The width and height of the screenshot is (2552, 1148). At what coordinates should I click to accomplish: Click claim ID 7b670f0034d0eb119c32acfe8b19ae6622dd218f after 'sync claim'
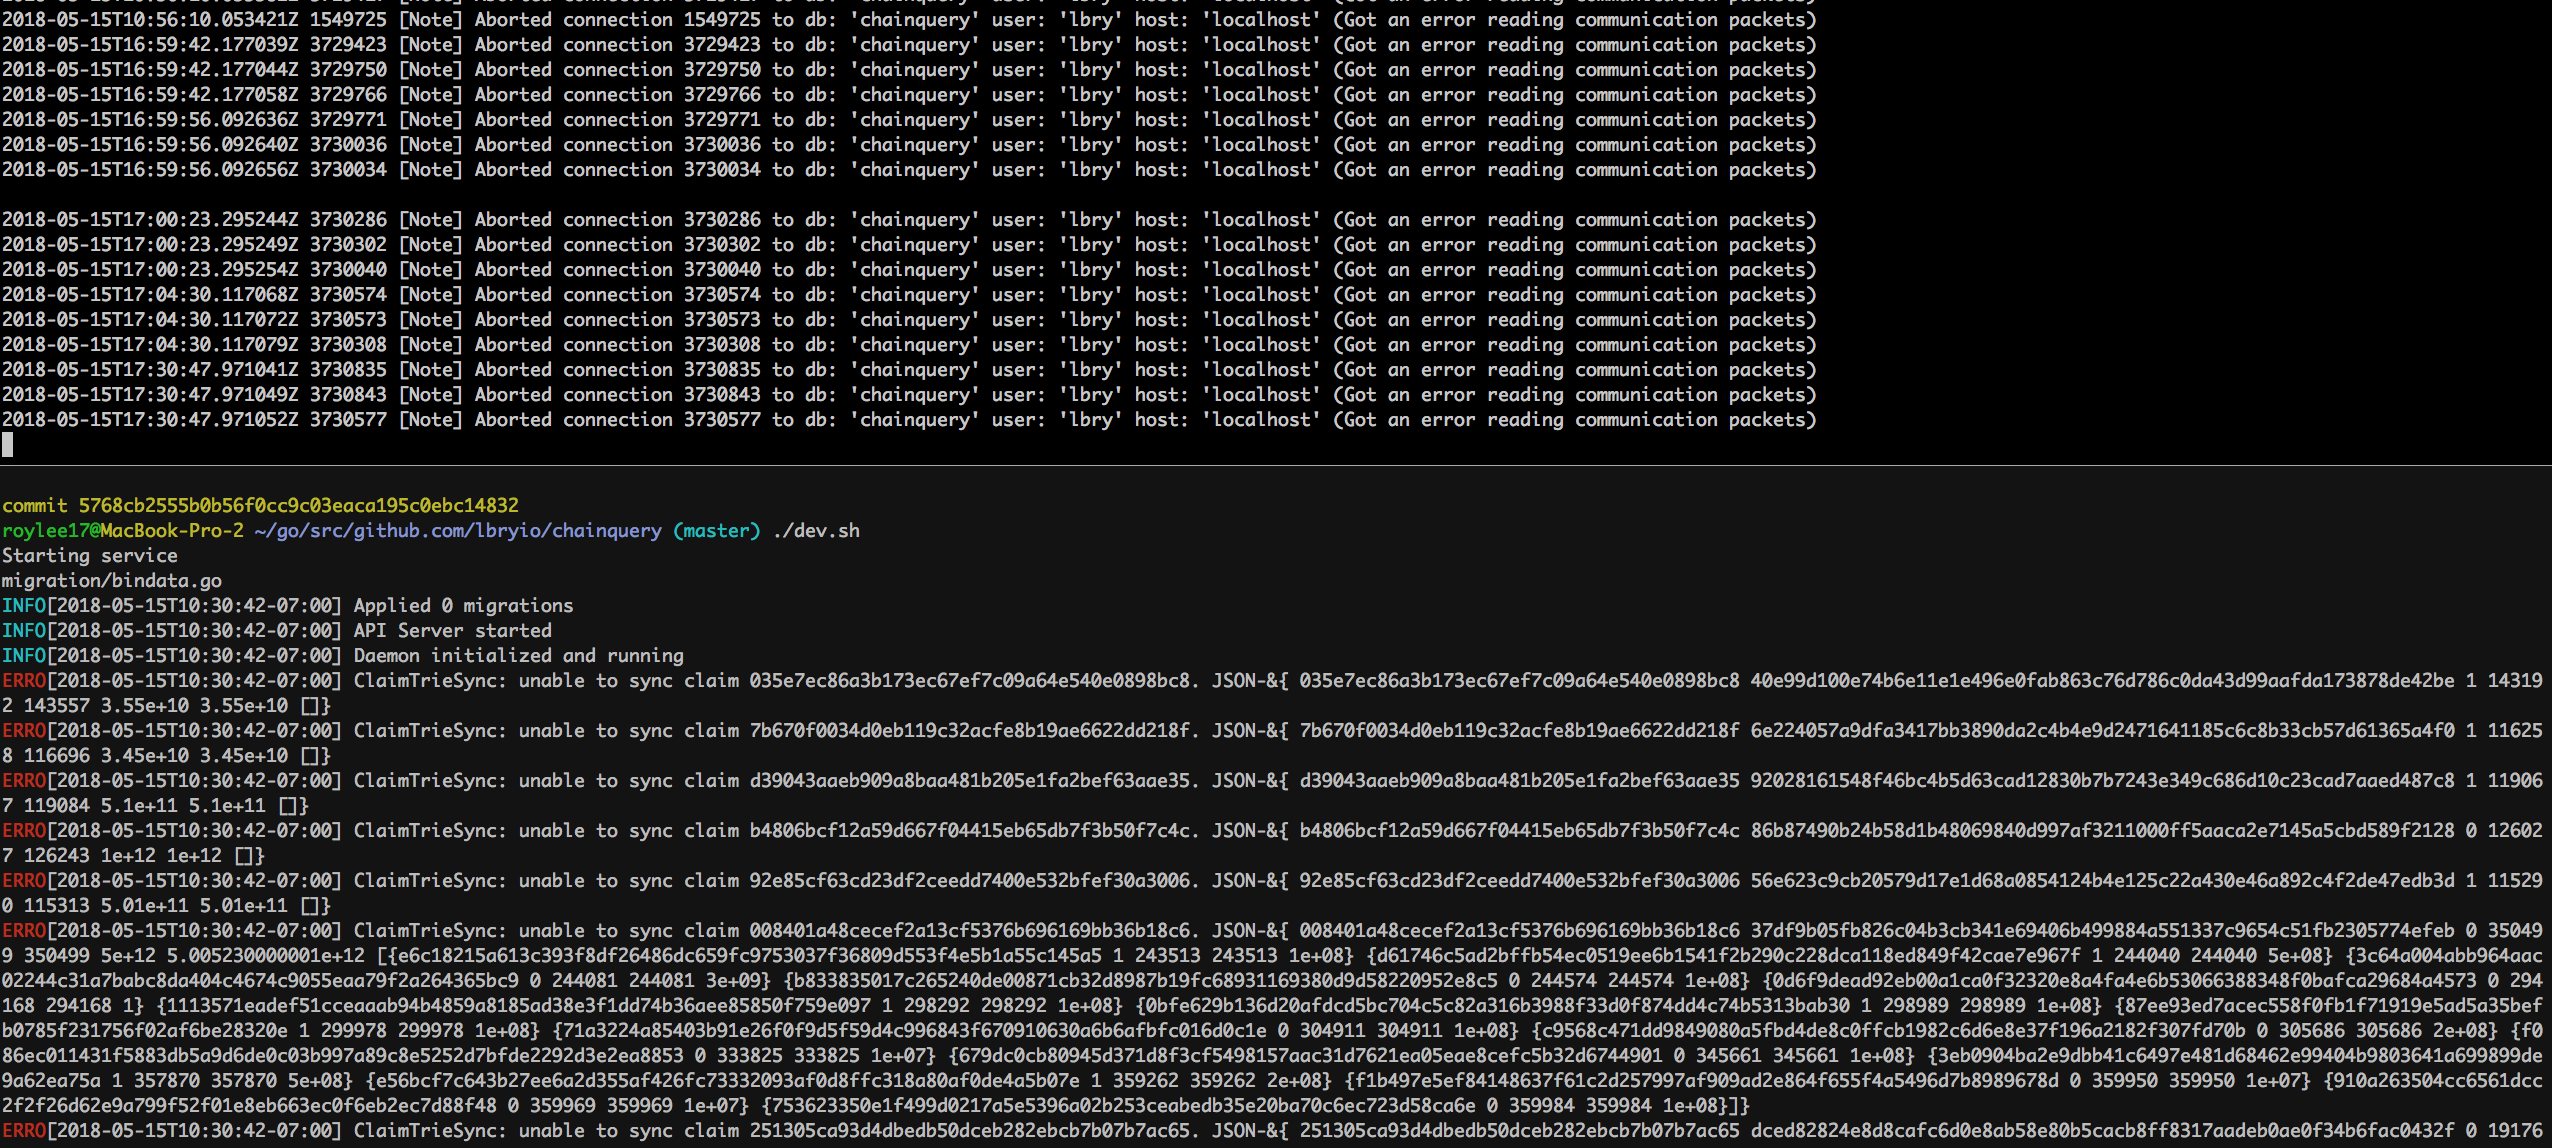[x=969, y=731]
